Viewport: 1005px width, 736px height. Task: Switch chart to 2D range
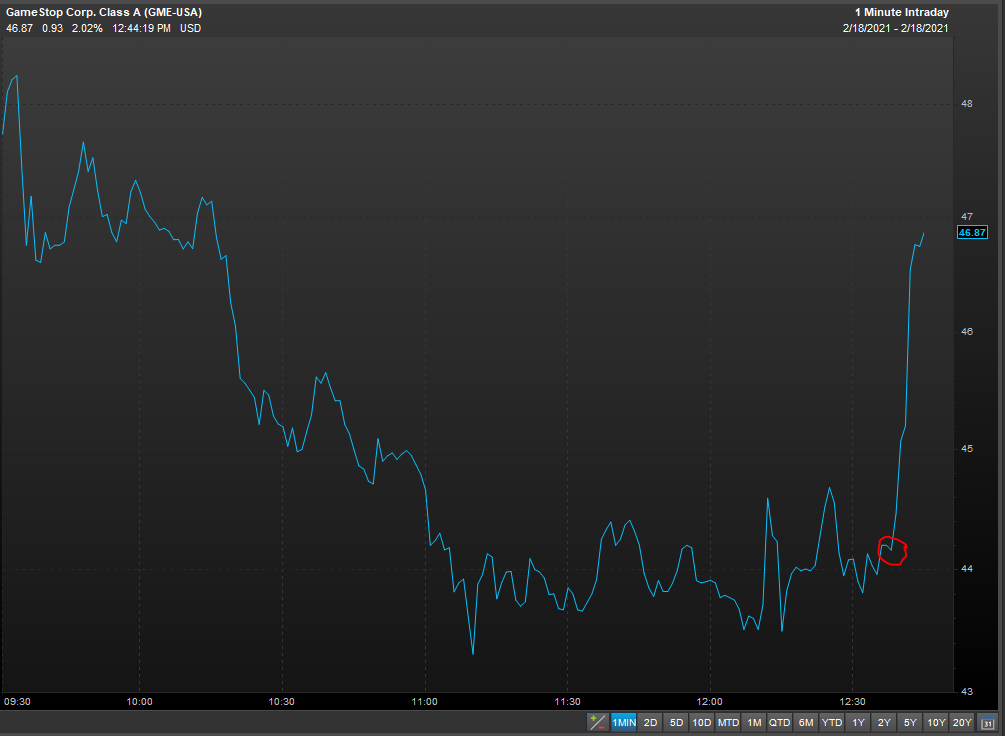650,722
